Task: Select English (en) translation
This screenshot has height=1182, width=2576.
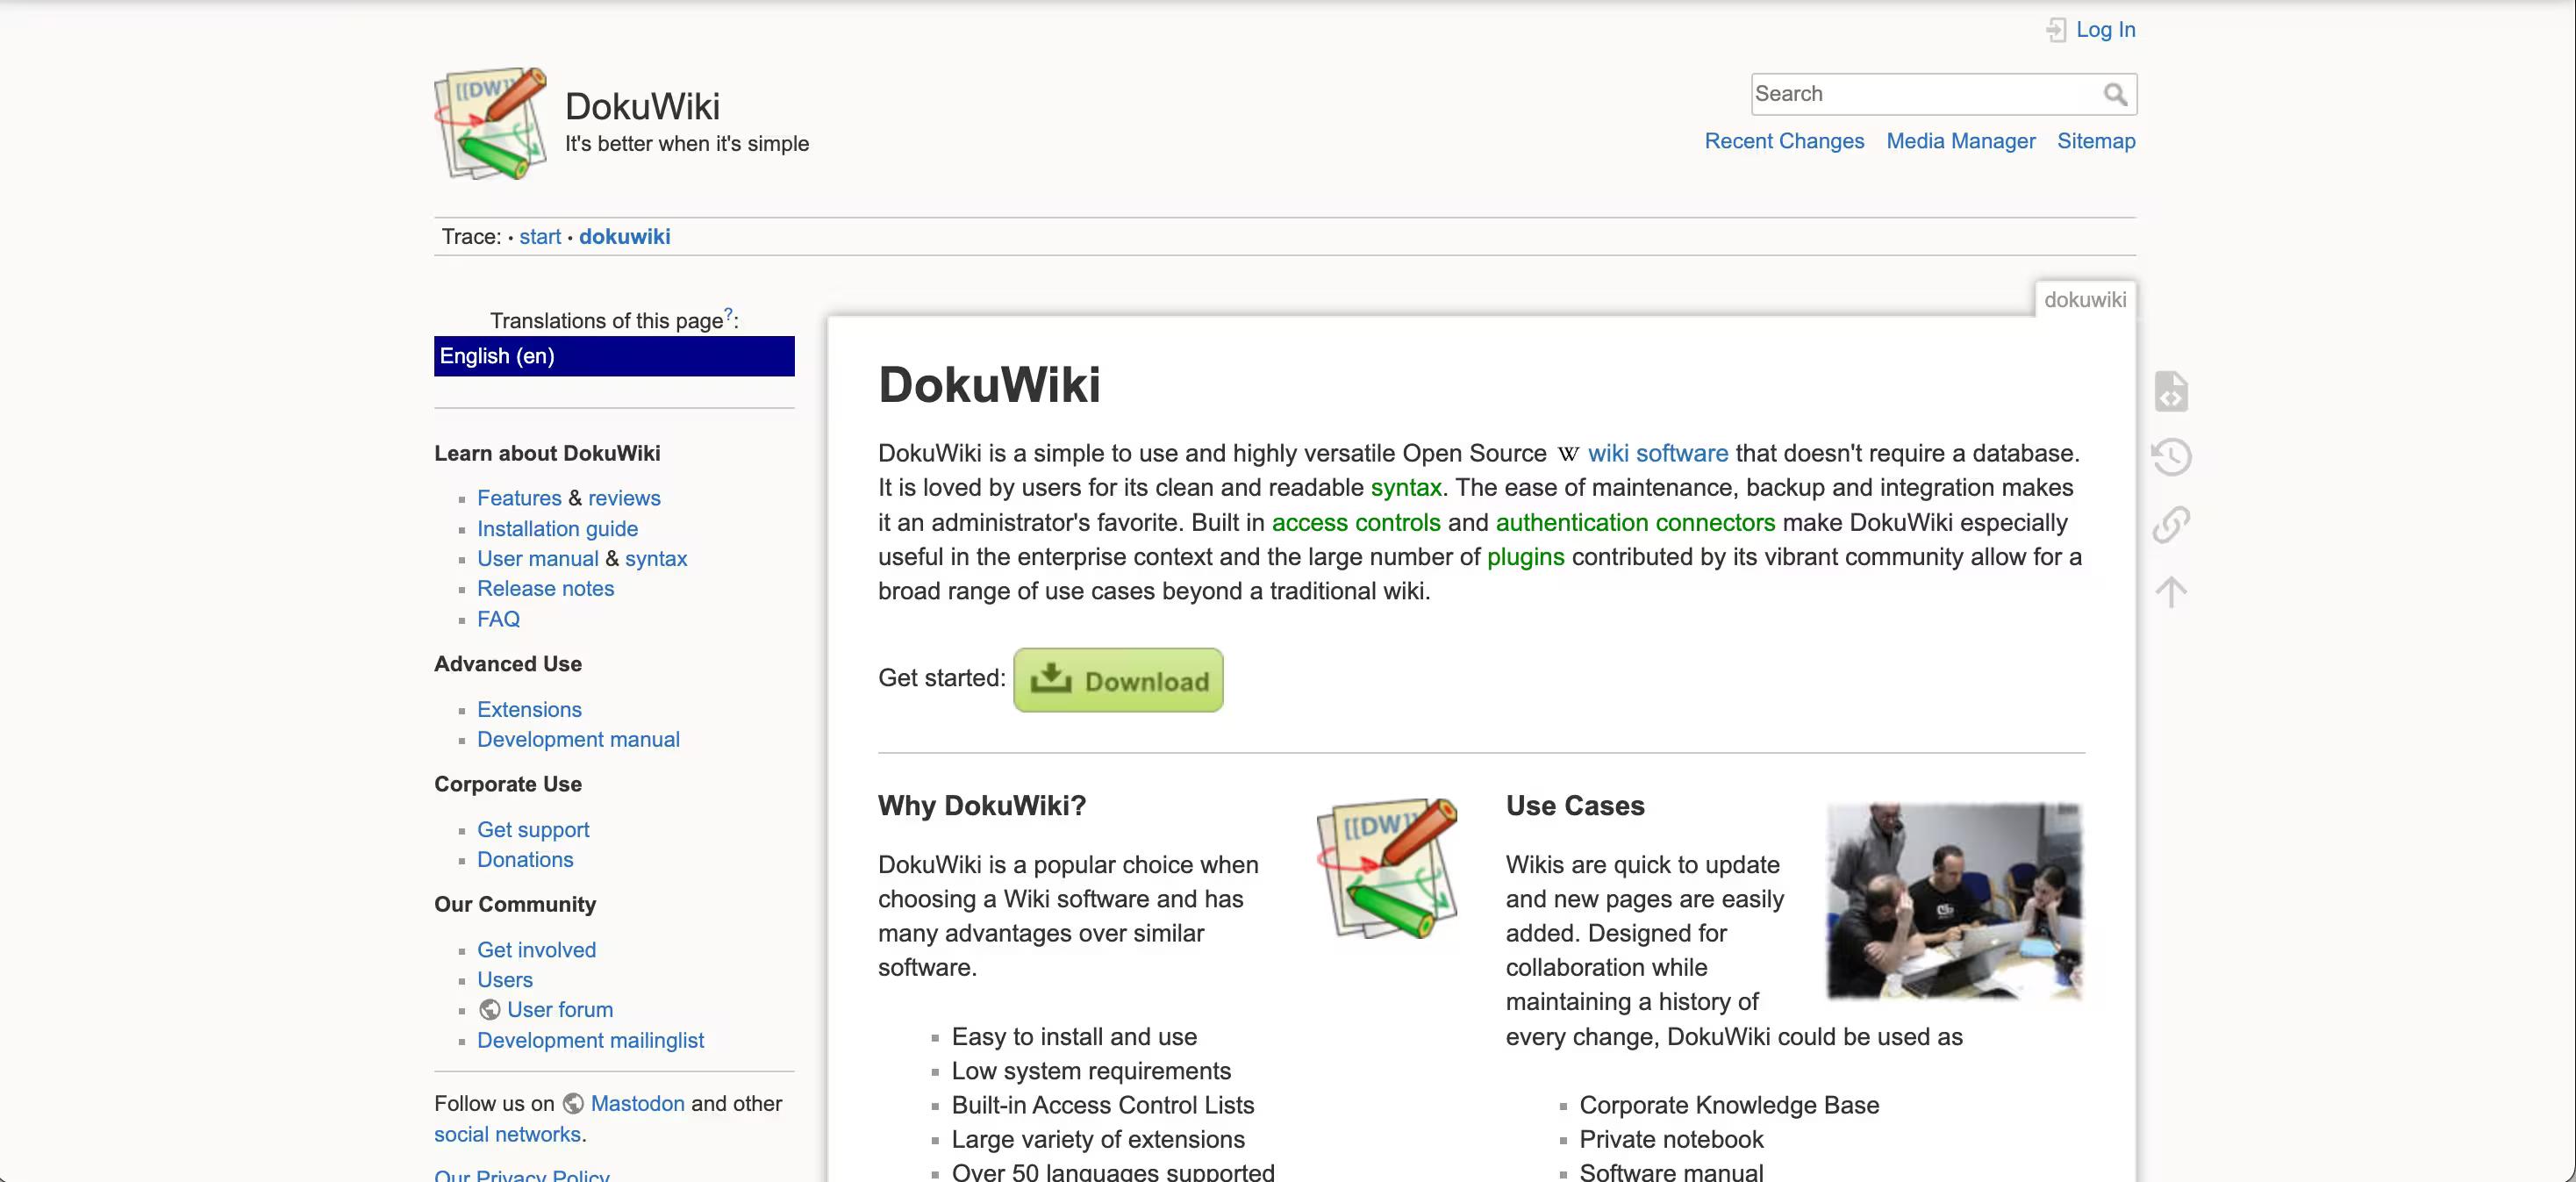Action: coord(614,356)
